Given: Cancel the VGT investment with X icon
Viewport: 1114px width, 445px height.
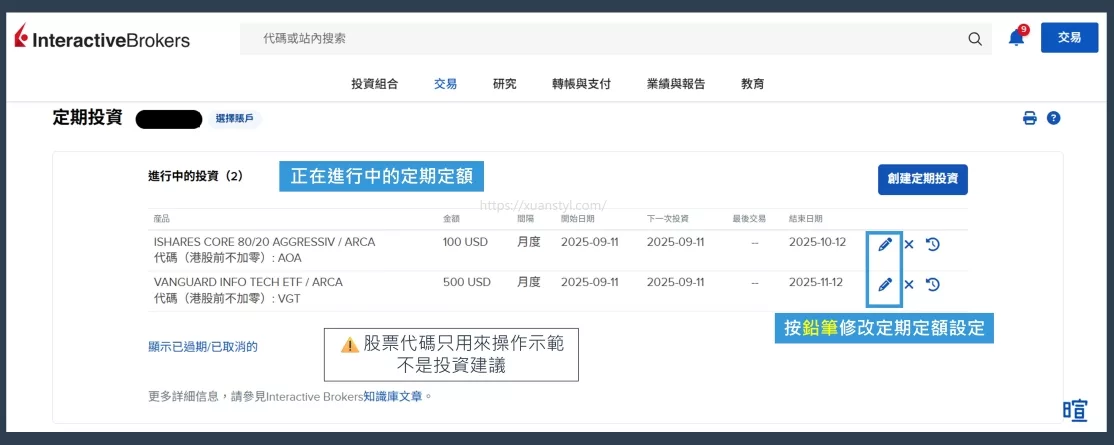Looking at the screenshot, I should pyautogui.click(x=909, y=284).
